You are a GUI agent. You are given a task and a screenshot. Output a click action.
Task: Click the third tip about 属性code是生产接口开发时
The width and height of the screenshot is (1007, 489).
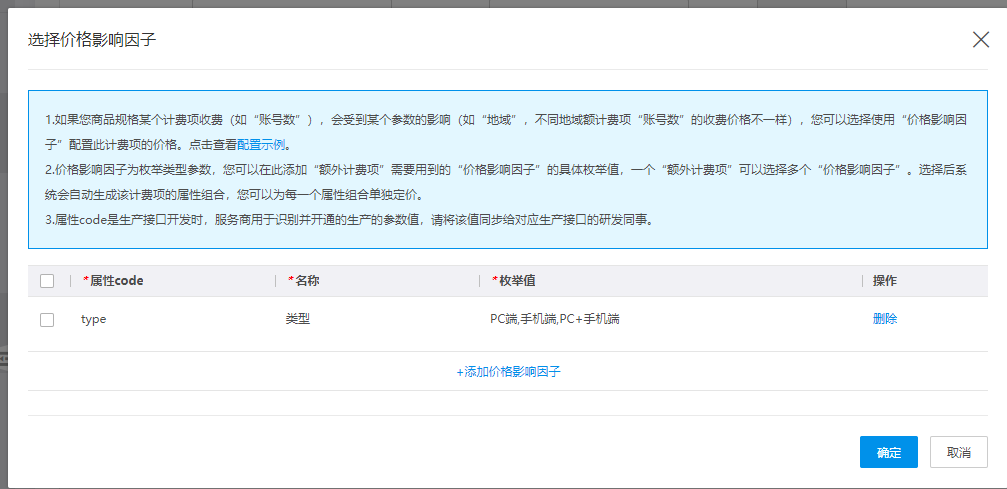coord(350,221)
